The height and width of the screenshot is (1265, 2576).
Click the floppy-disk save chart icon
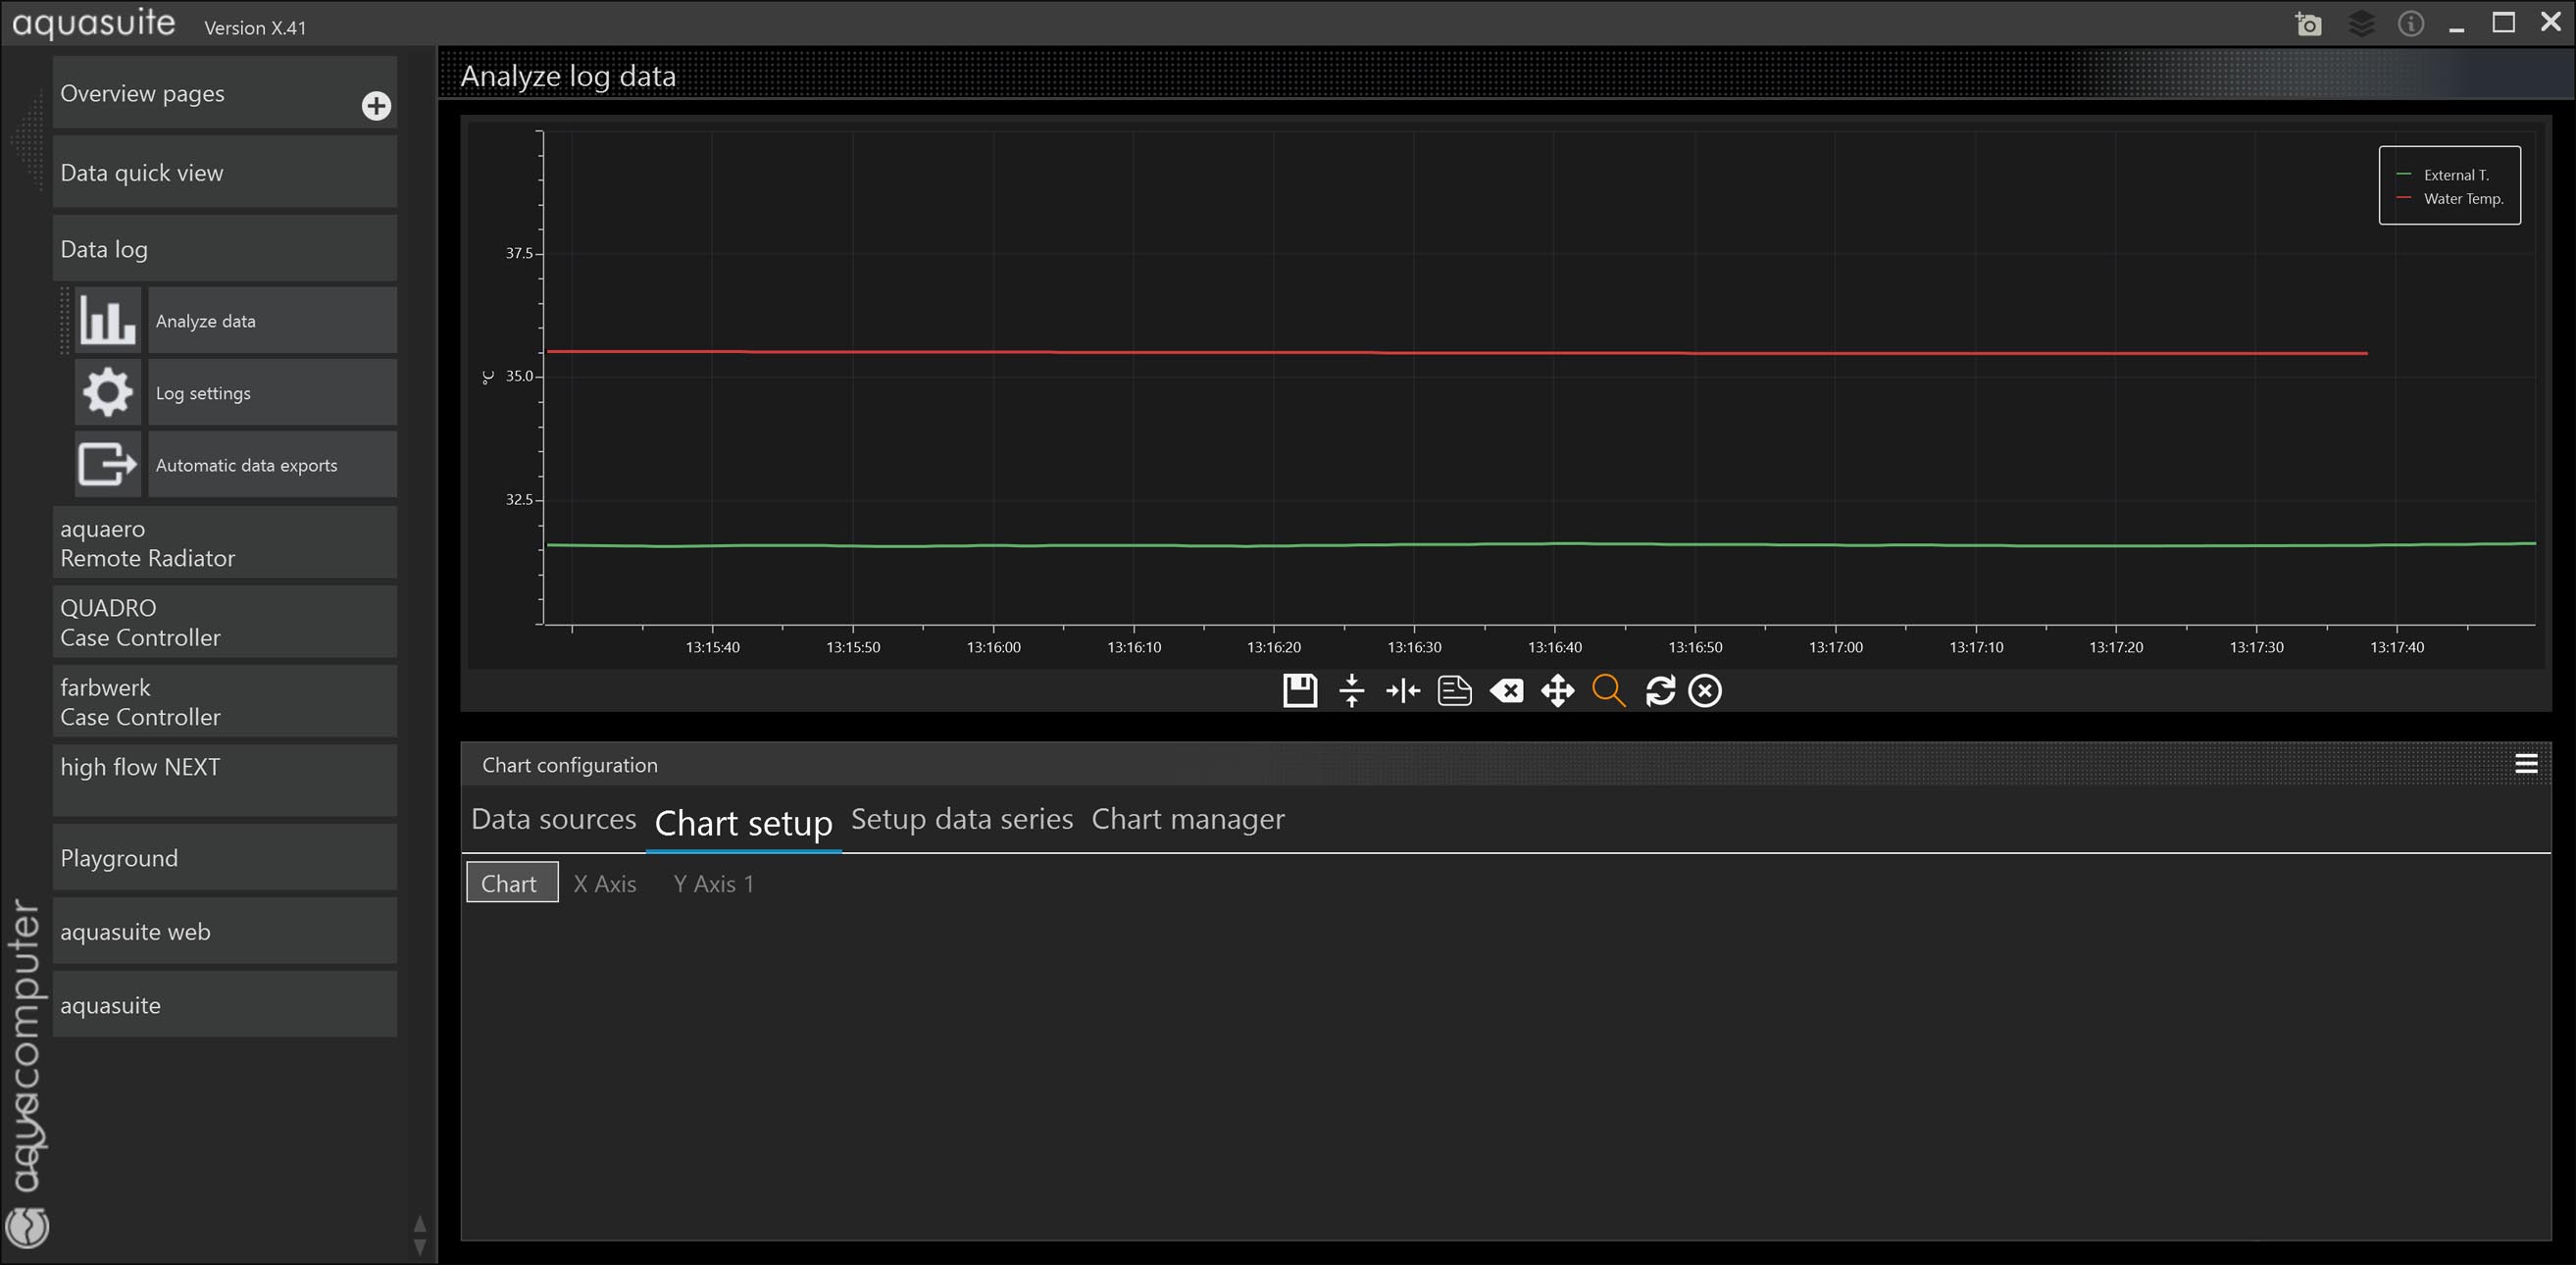1300,690
